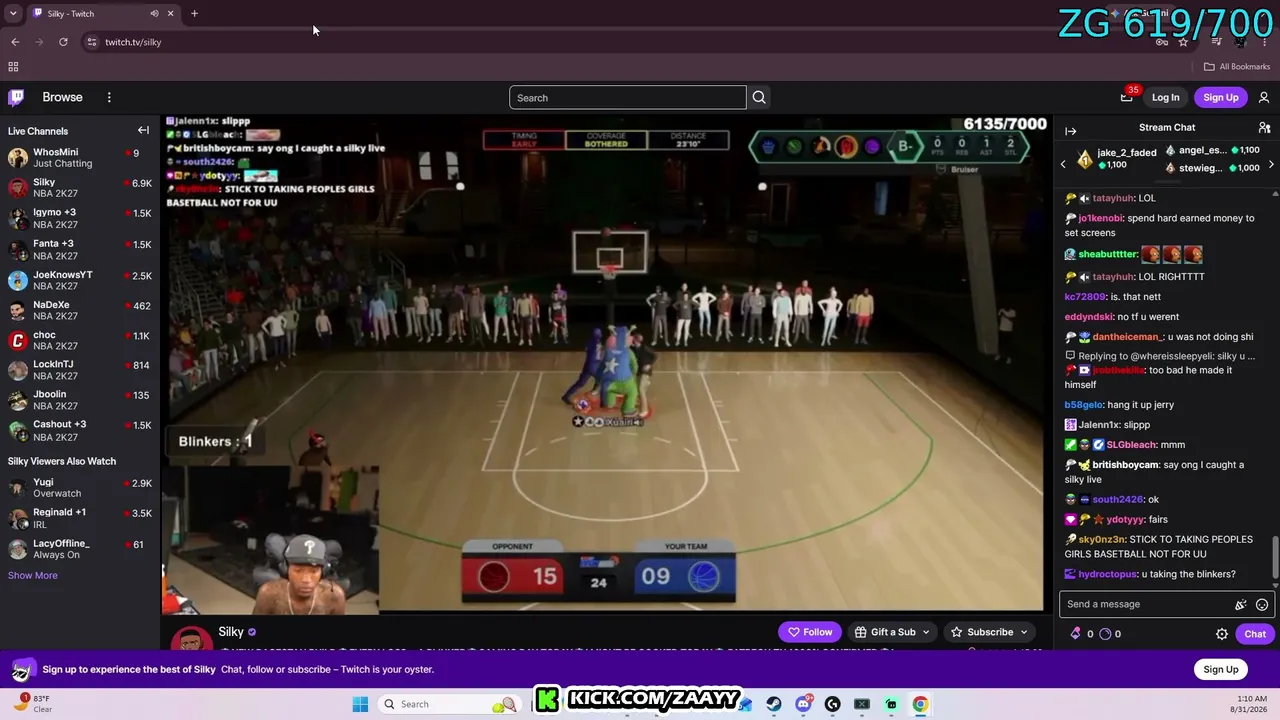Open a new browser tab
This screenshot has width=1280, height=720.
(194, 13)
